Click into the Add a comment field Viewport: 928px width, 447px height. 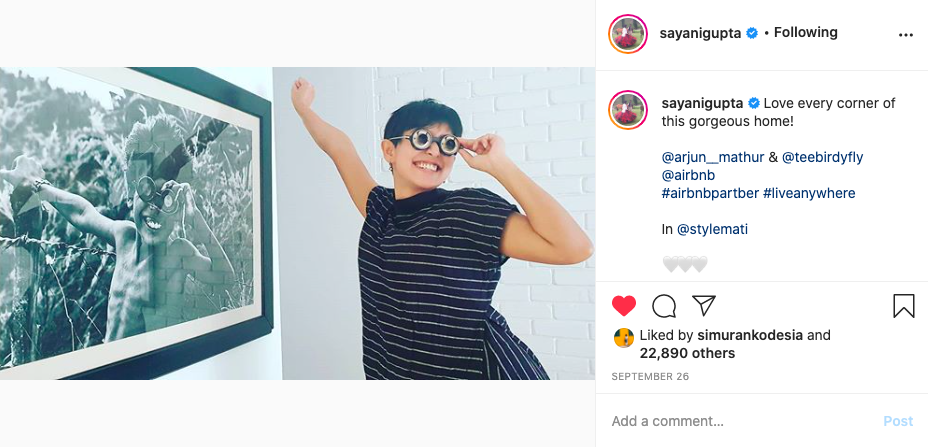coord(740,421)
